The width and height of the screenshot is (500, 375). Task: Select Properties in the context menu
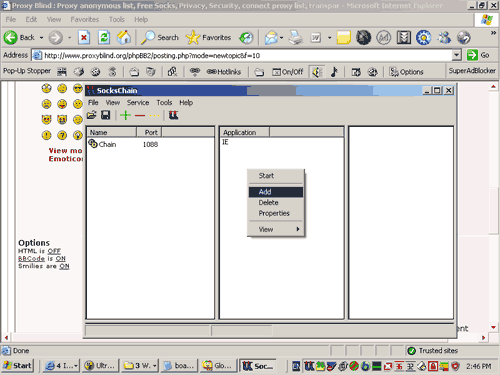[276, 213]
